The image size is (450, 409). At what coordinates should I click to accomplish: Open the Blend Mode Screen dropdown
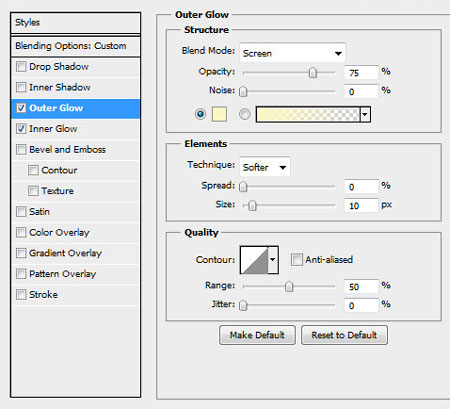292,53
